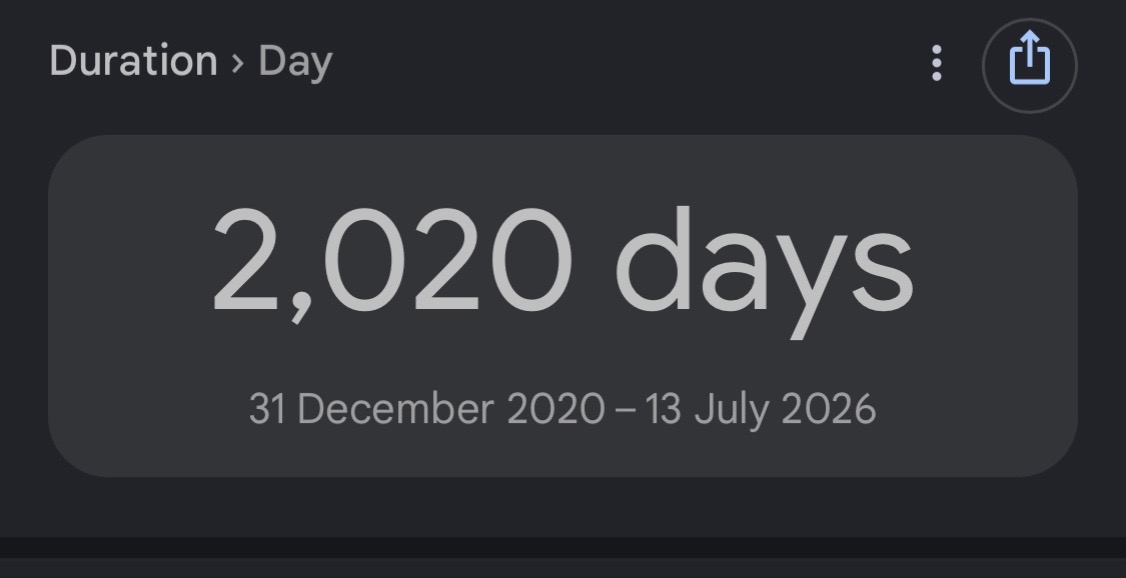
Task: Click the chevron between Duration and Day
Action: (238, 62)
